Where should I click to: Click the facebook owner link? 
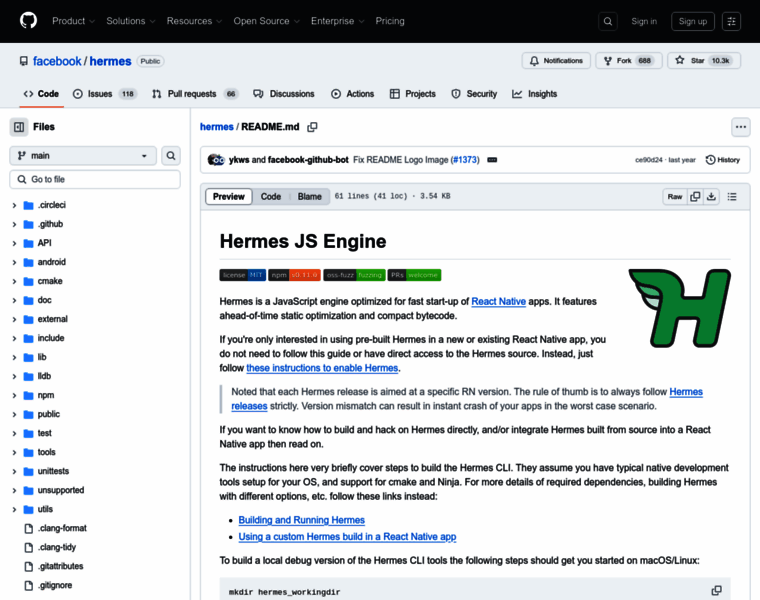57,61
